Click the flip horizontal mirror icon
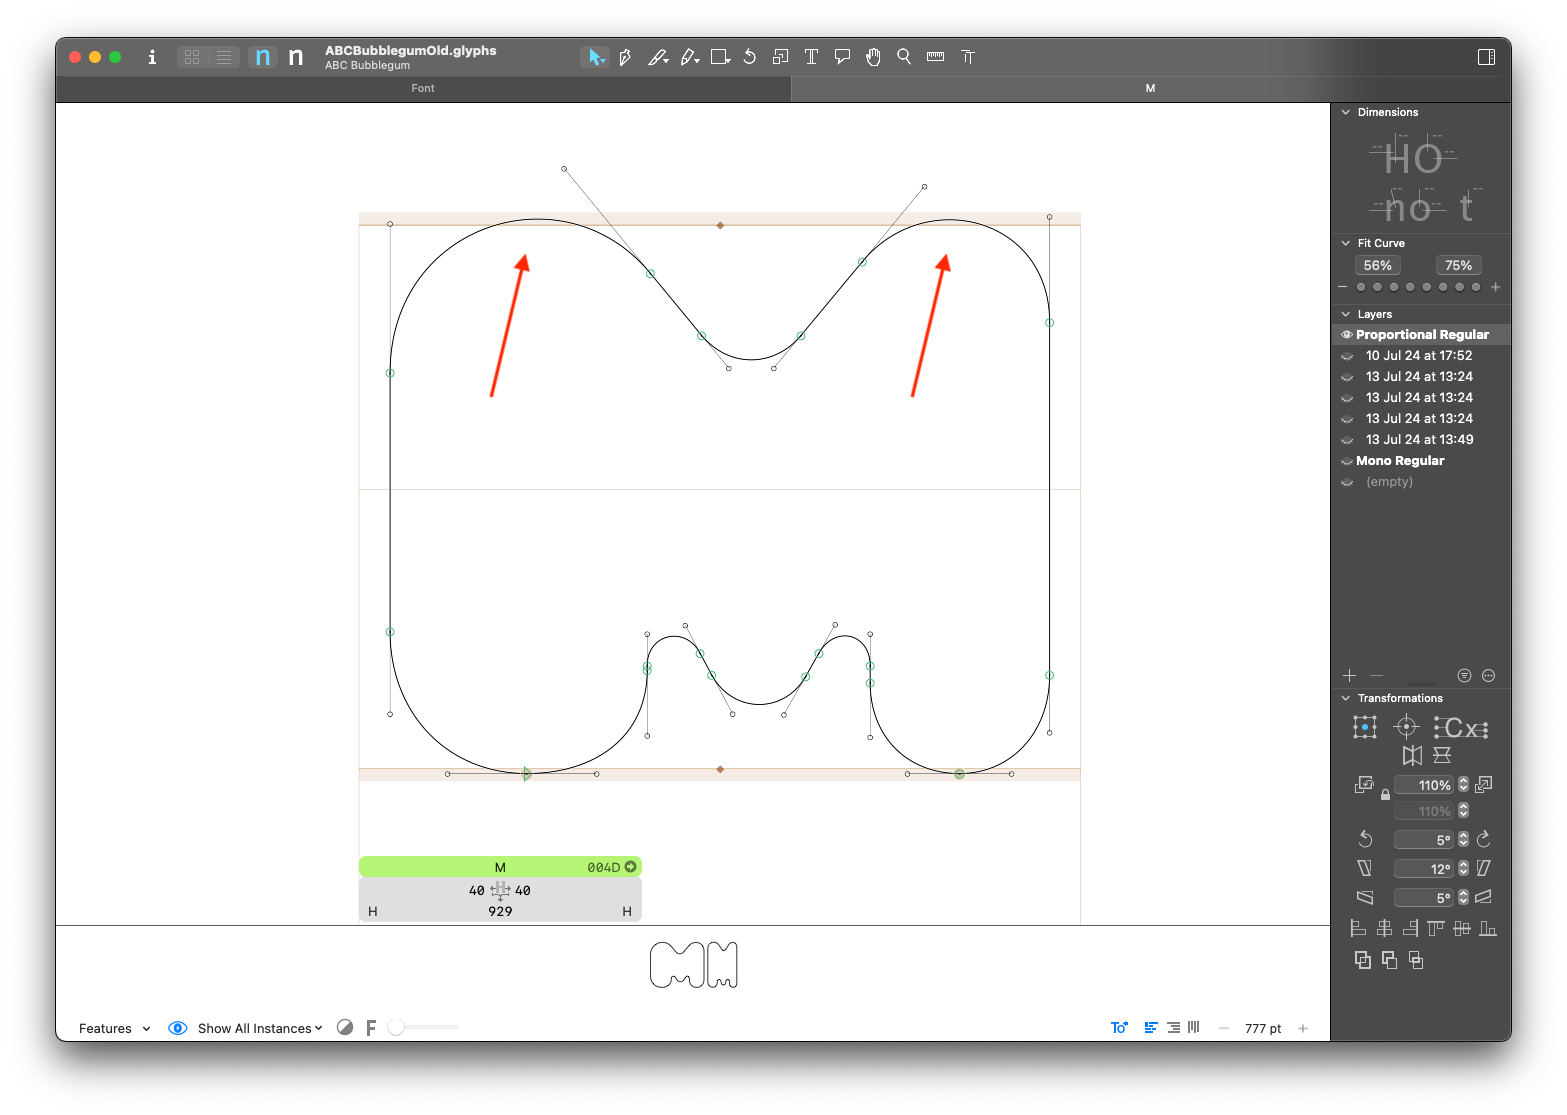1567x1115 pixels. [x=1412, y=756]
